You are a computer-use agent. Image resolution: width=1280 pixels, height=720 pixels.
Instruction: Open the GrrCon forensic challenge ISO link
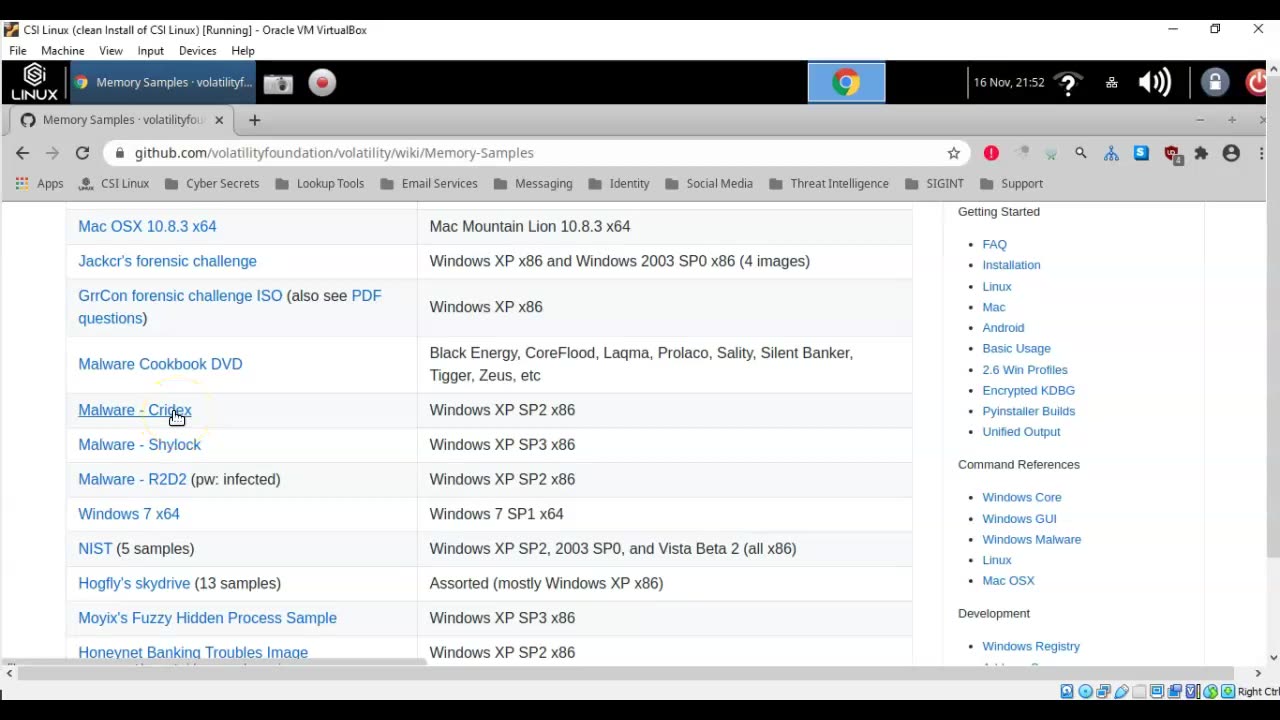180,296
